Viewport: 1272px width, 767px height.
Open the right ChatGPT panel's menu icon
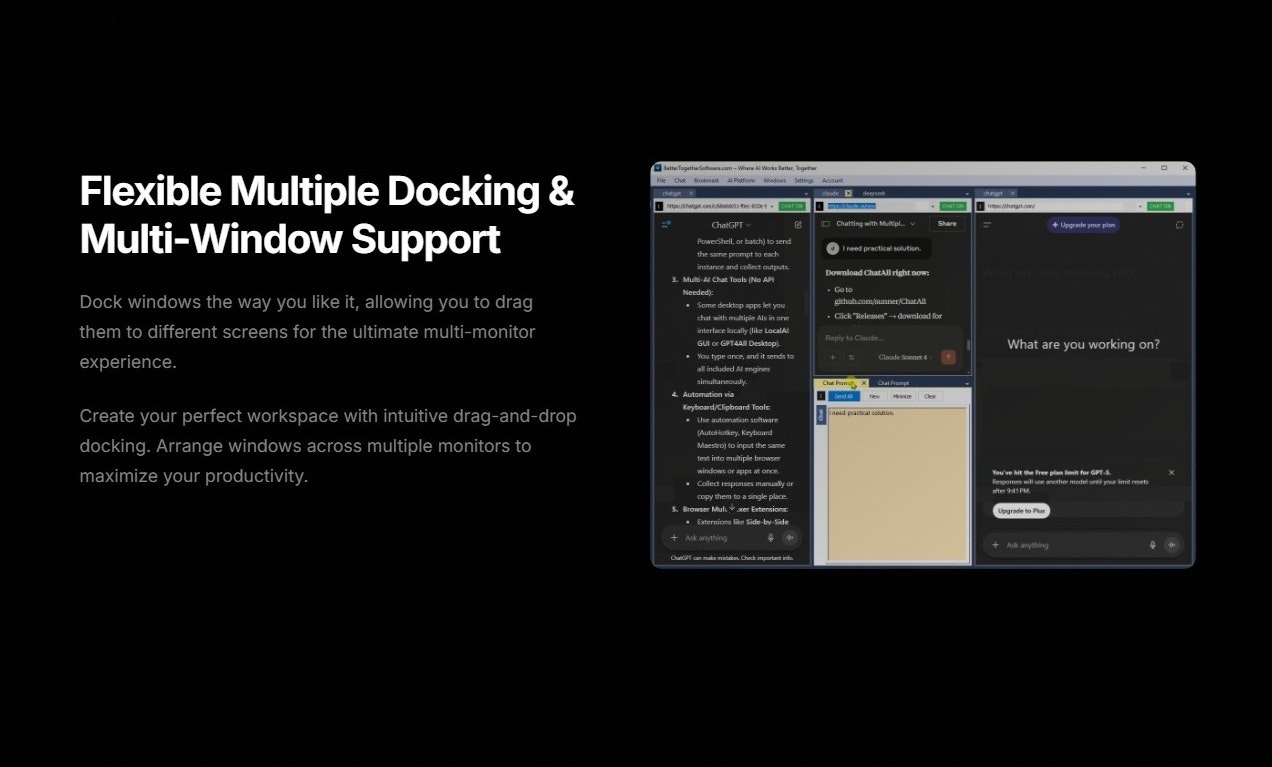[987, 225]
